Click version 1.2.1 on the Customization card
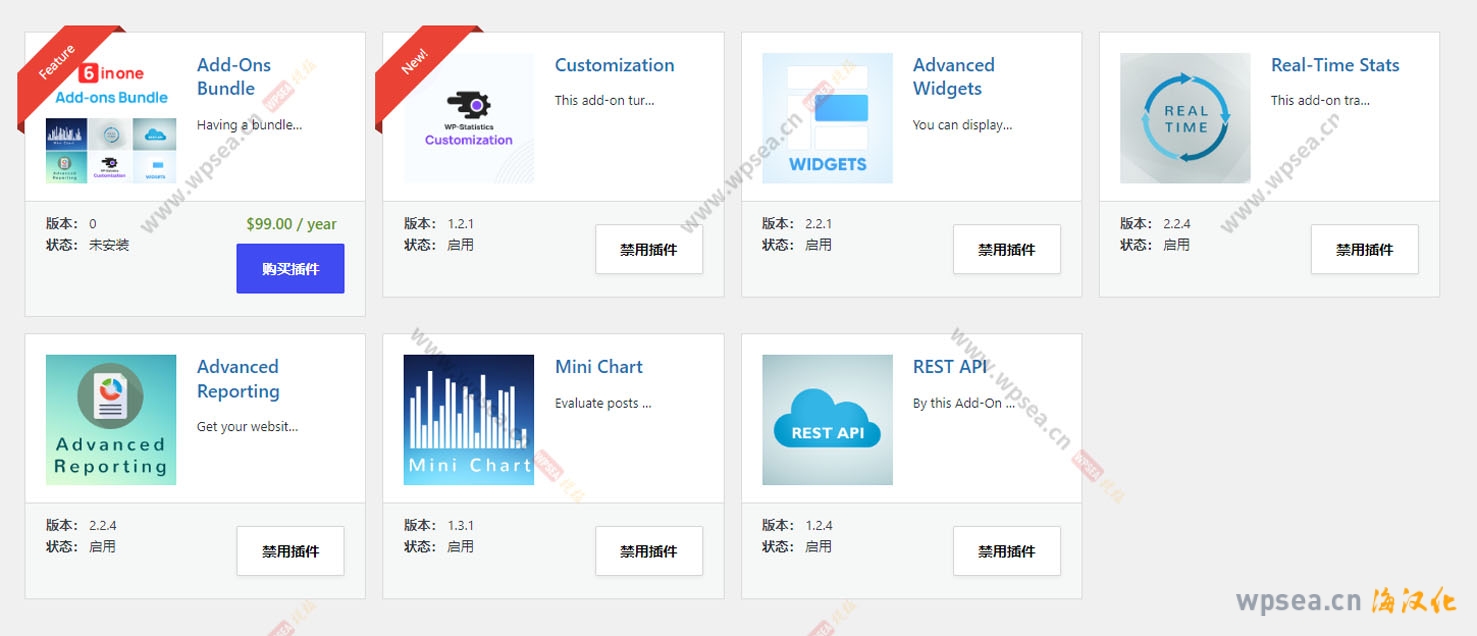The height and width of the screenshot is (636, 1477). [460, 224]
